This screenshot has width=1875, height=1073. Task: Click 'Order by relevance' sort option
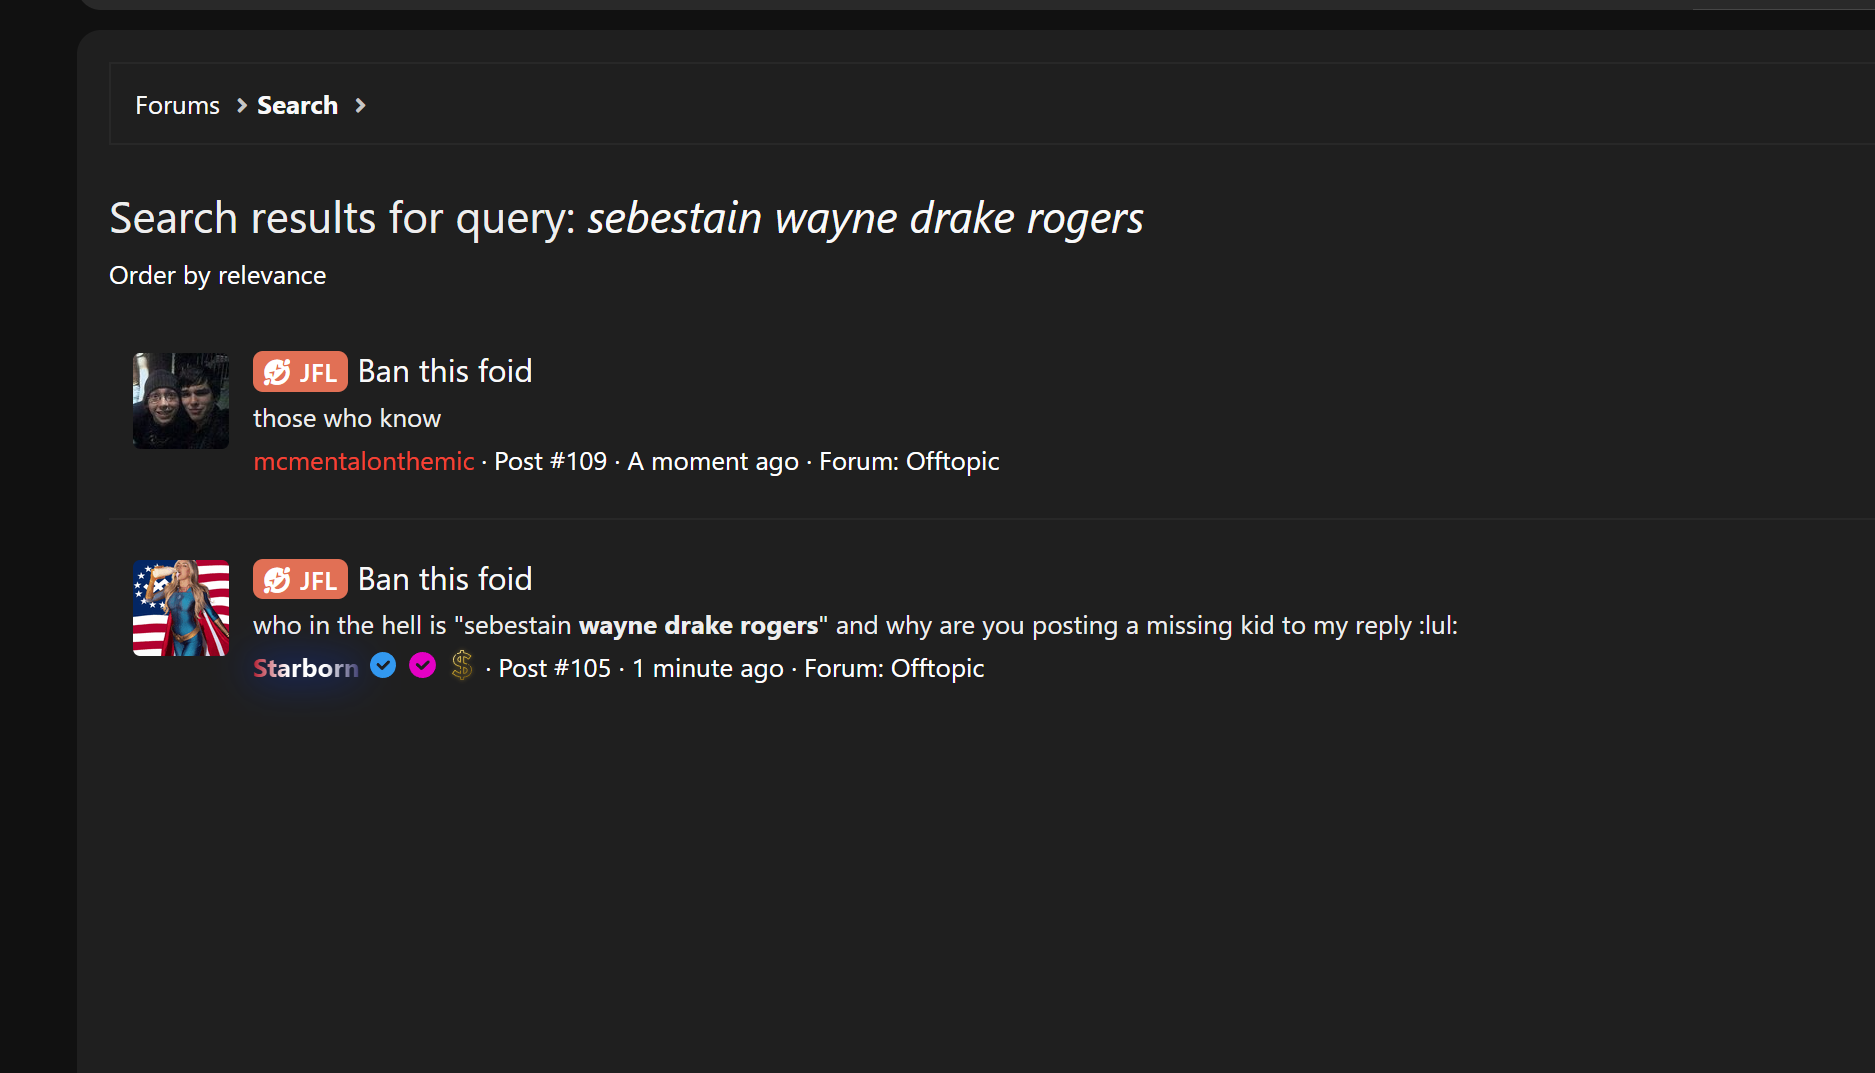tap(217, 276)
